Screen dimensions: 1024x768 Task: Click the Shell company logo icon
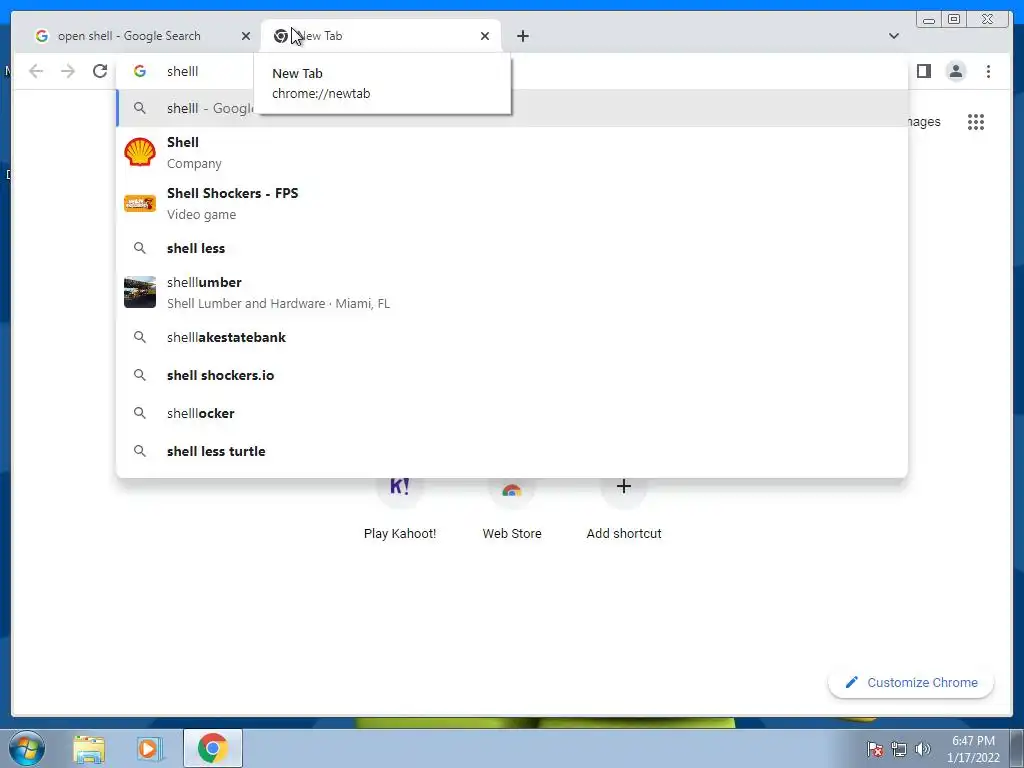pos(140,152)
